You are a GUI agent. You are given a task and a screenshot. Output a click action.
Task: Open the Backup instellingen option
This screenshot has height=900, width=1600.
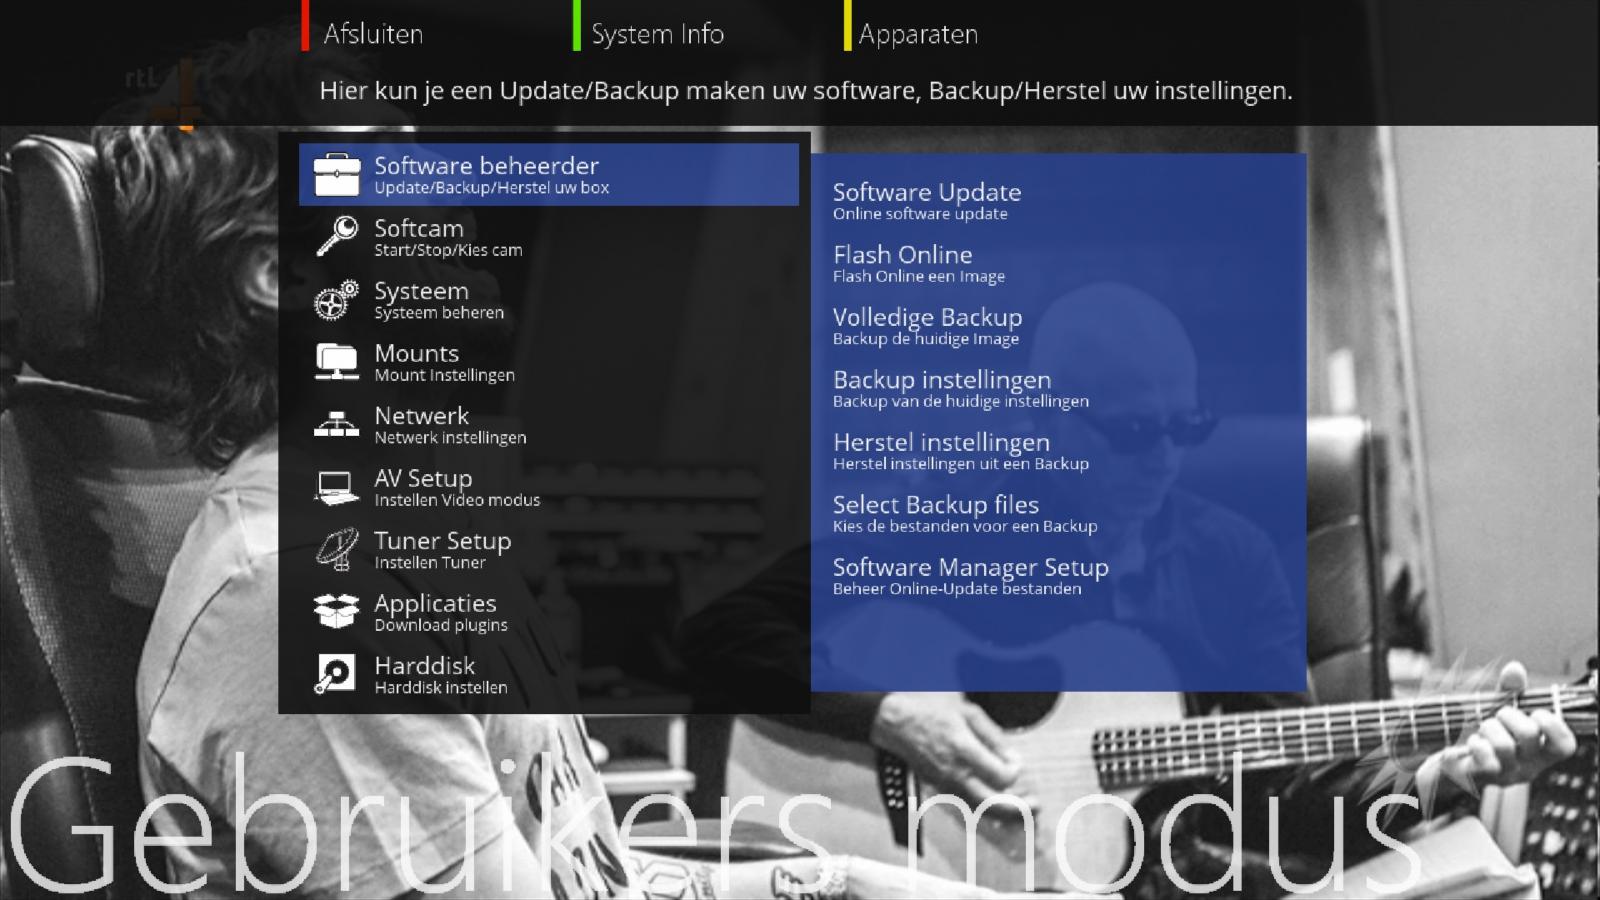point(942,380)
